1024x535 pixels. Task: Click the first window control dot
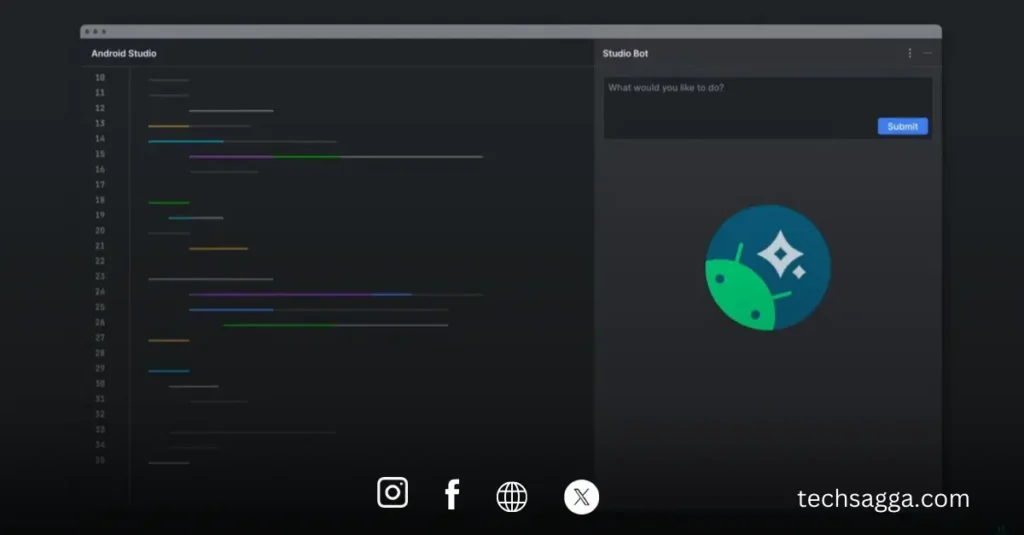pos(87,32)
